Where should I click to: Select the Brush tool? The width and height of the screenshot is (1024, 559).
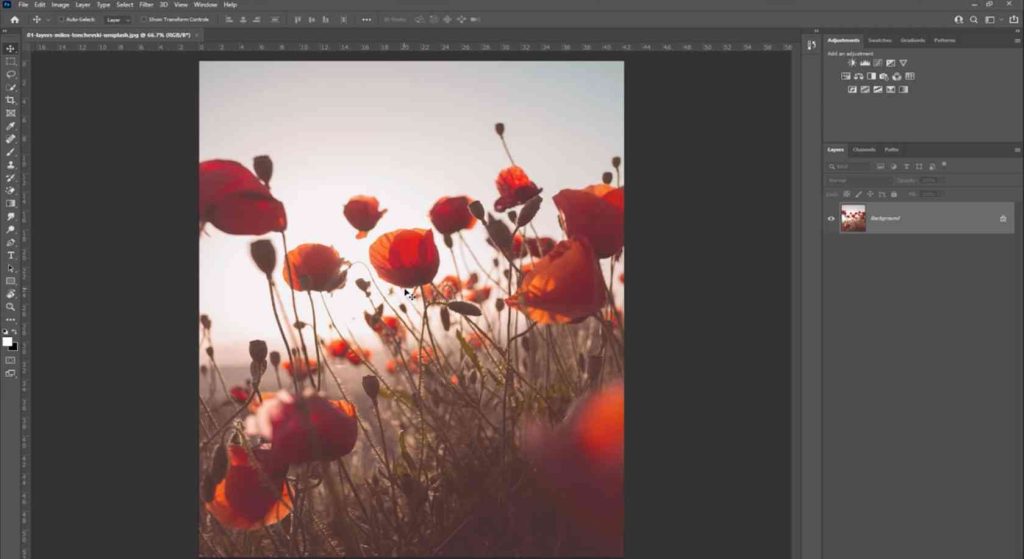[10, 152]
